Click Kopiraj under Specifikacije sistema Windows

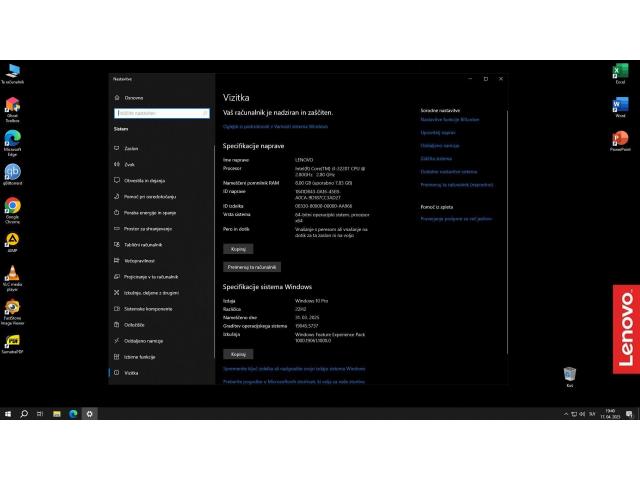(x=238, y=354)
